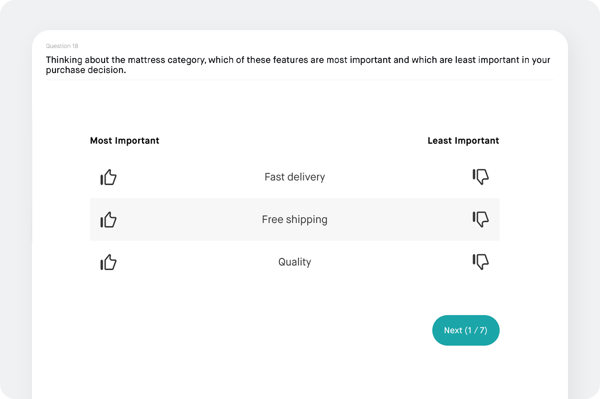The image size is (600, 399).
Task: Select thumbs-down for Free shipping
Action: tap(481, 219)
